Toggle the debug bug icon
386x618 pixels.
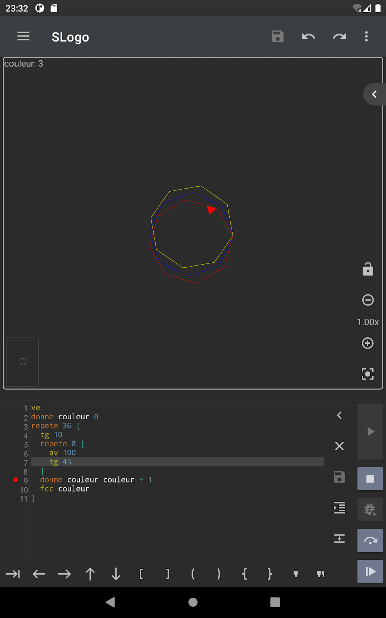370,509
